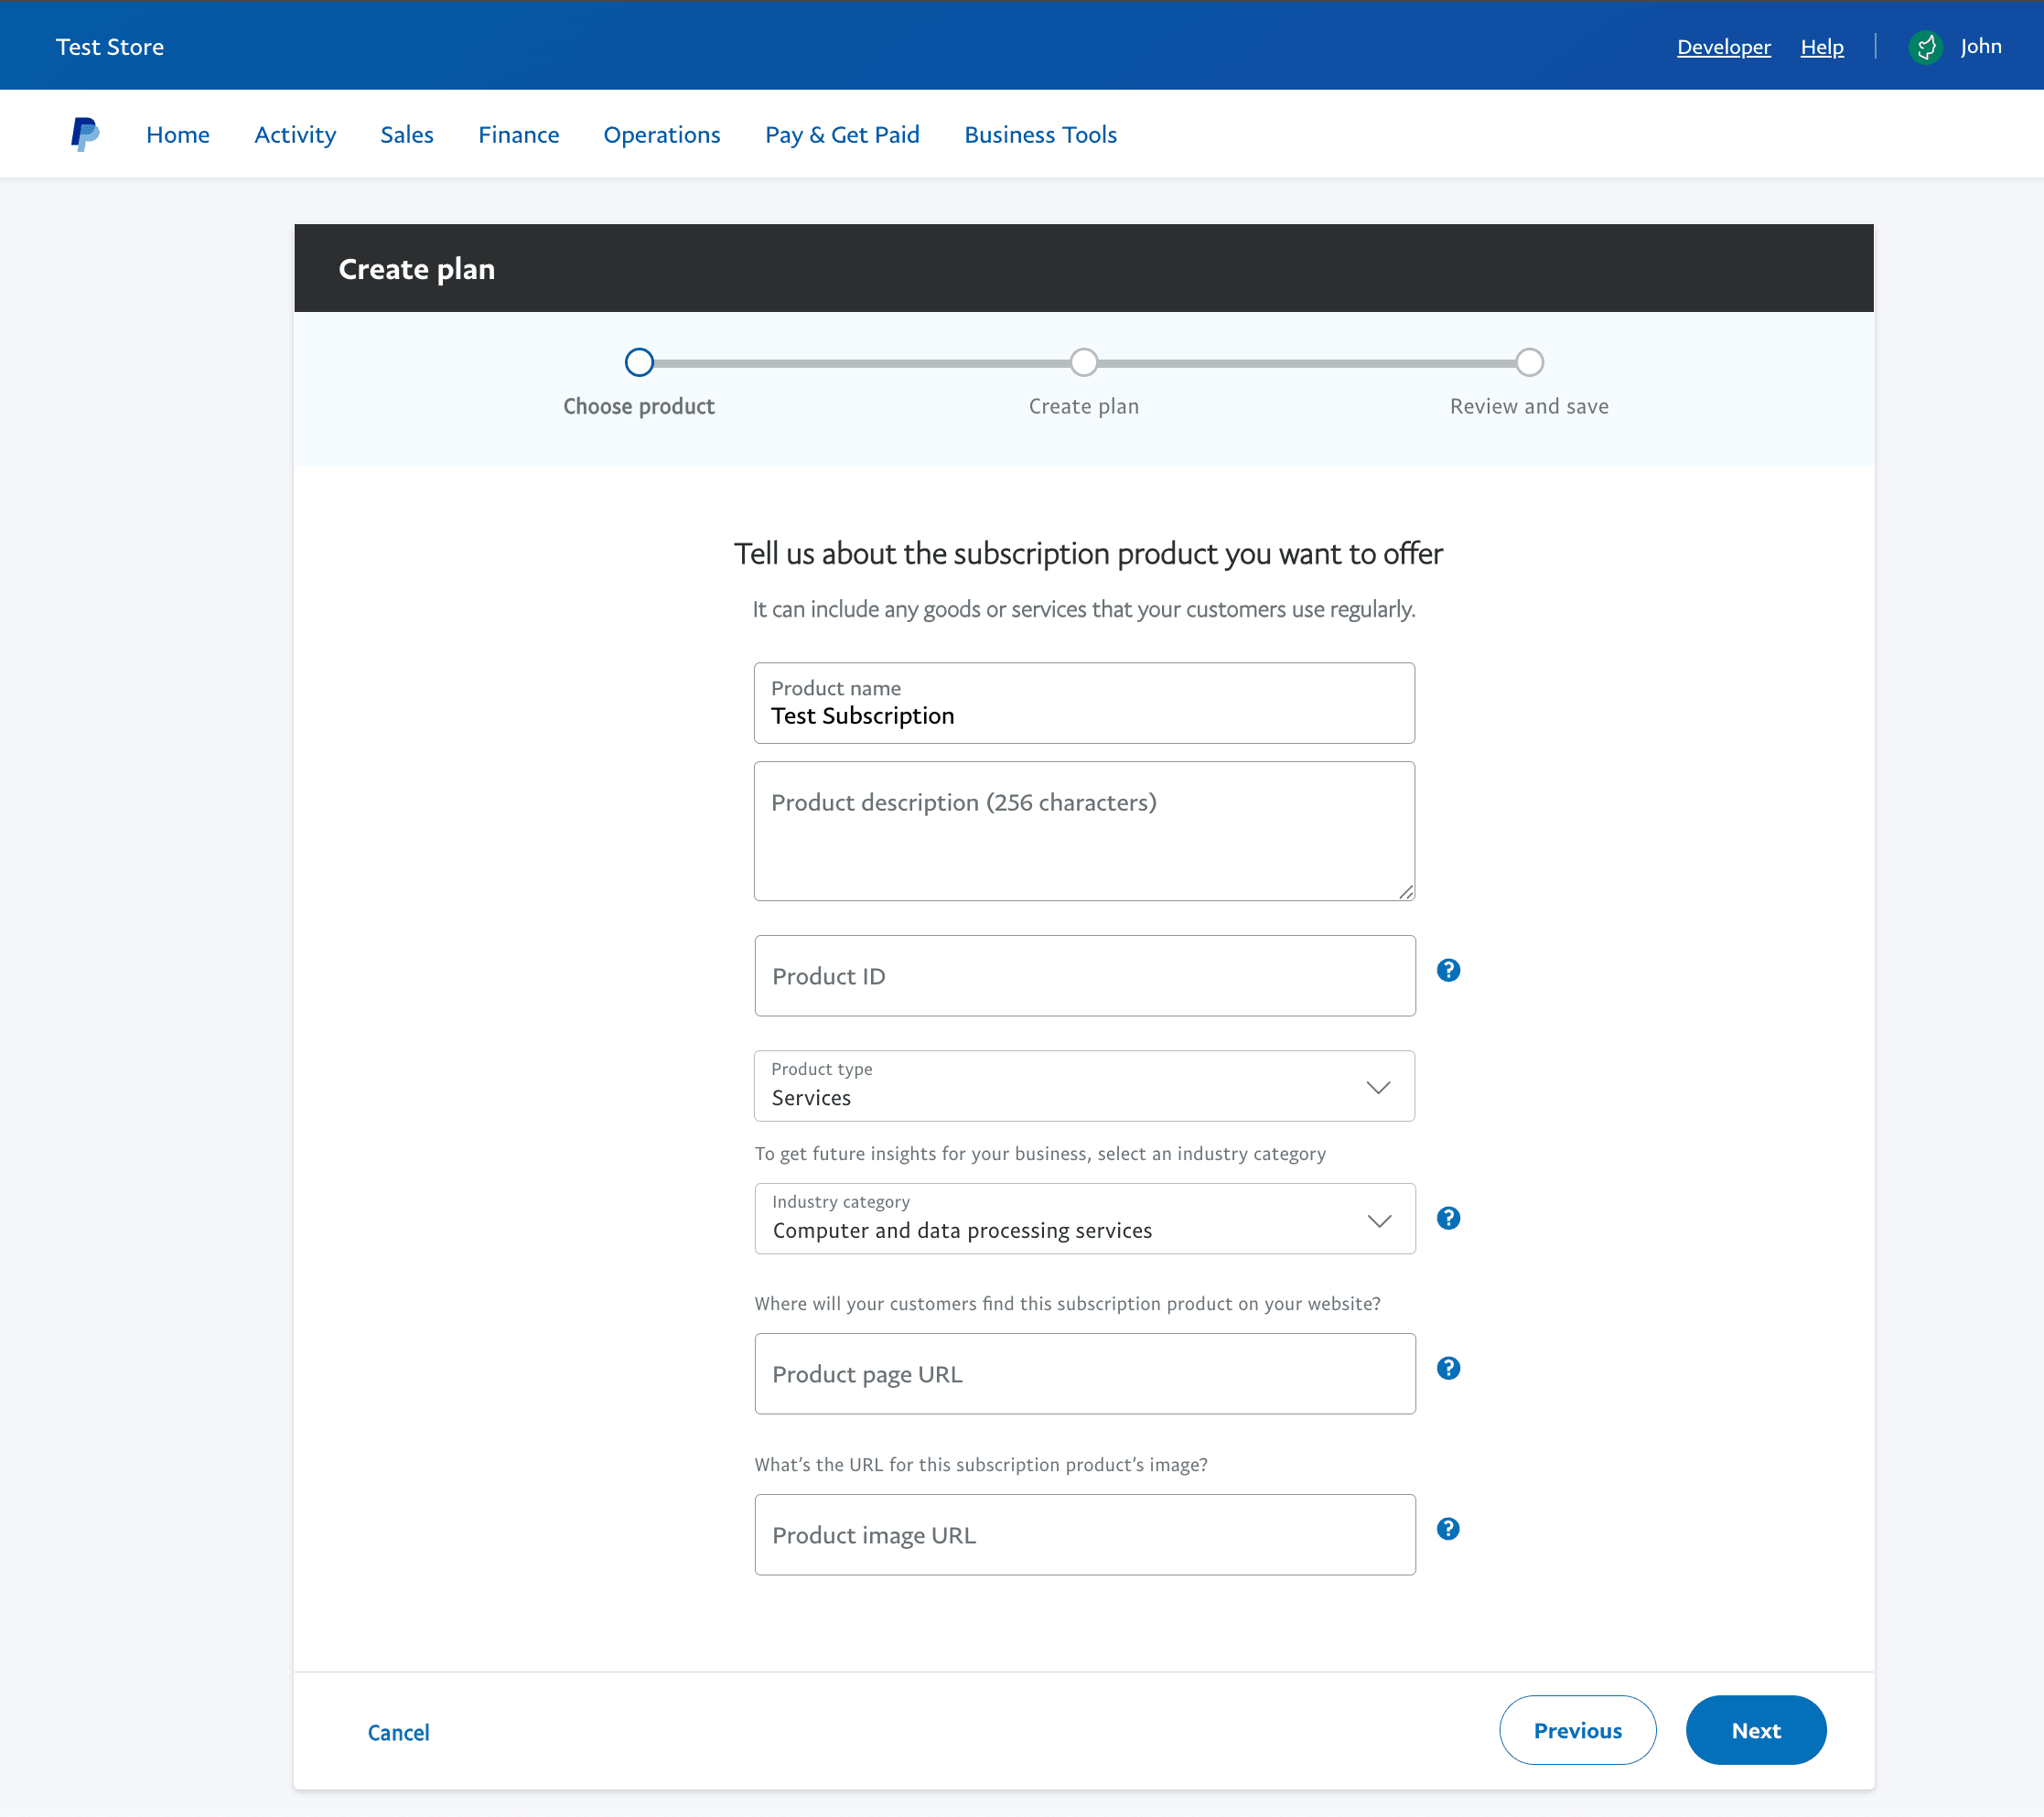Select the Create plan step circle
Screen dimensions: 2044x1817
click(x=1084, y=362)
